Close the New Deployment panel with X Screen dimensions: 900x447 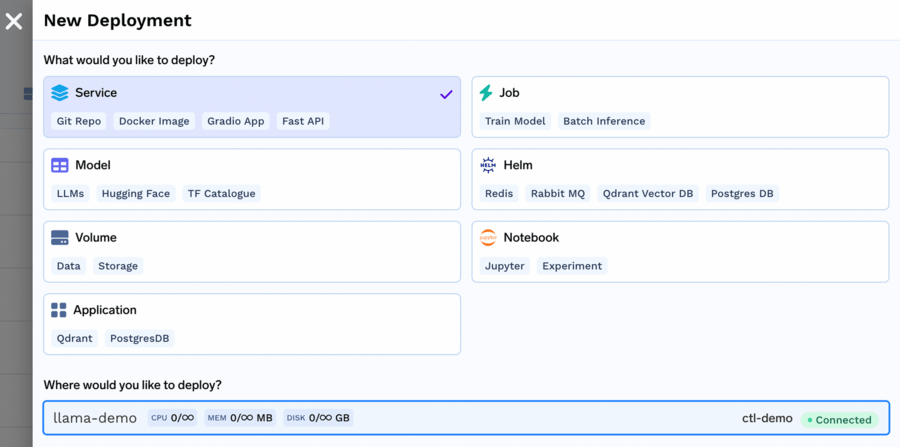[x=13, y=22]
